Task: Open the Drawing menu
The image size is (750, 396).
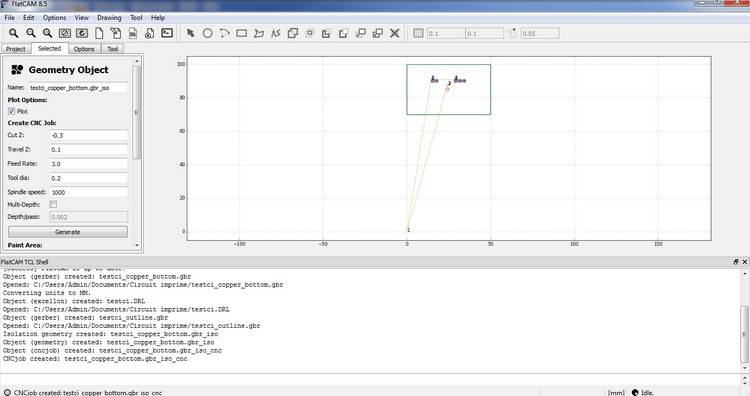Action: click(109, 18)
